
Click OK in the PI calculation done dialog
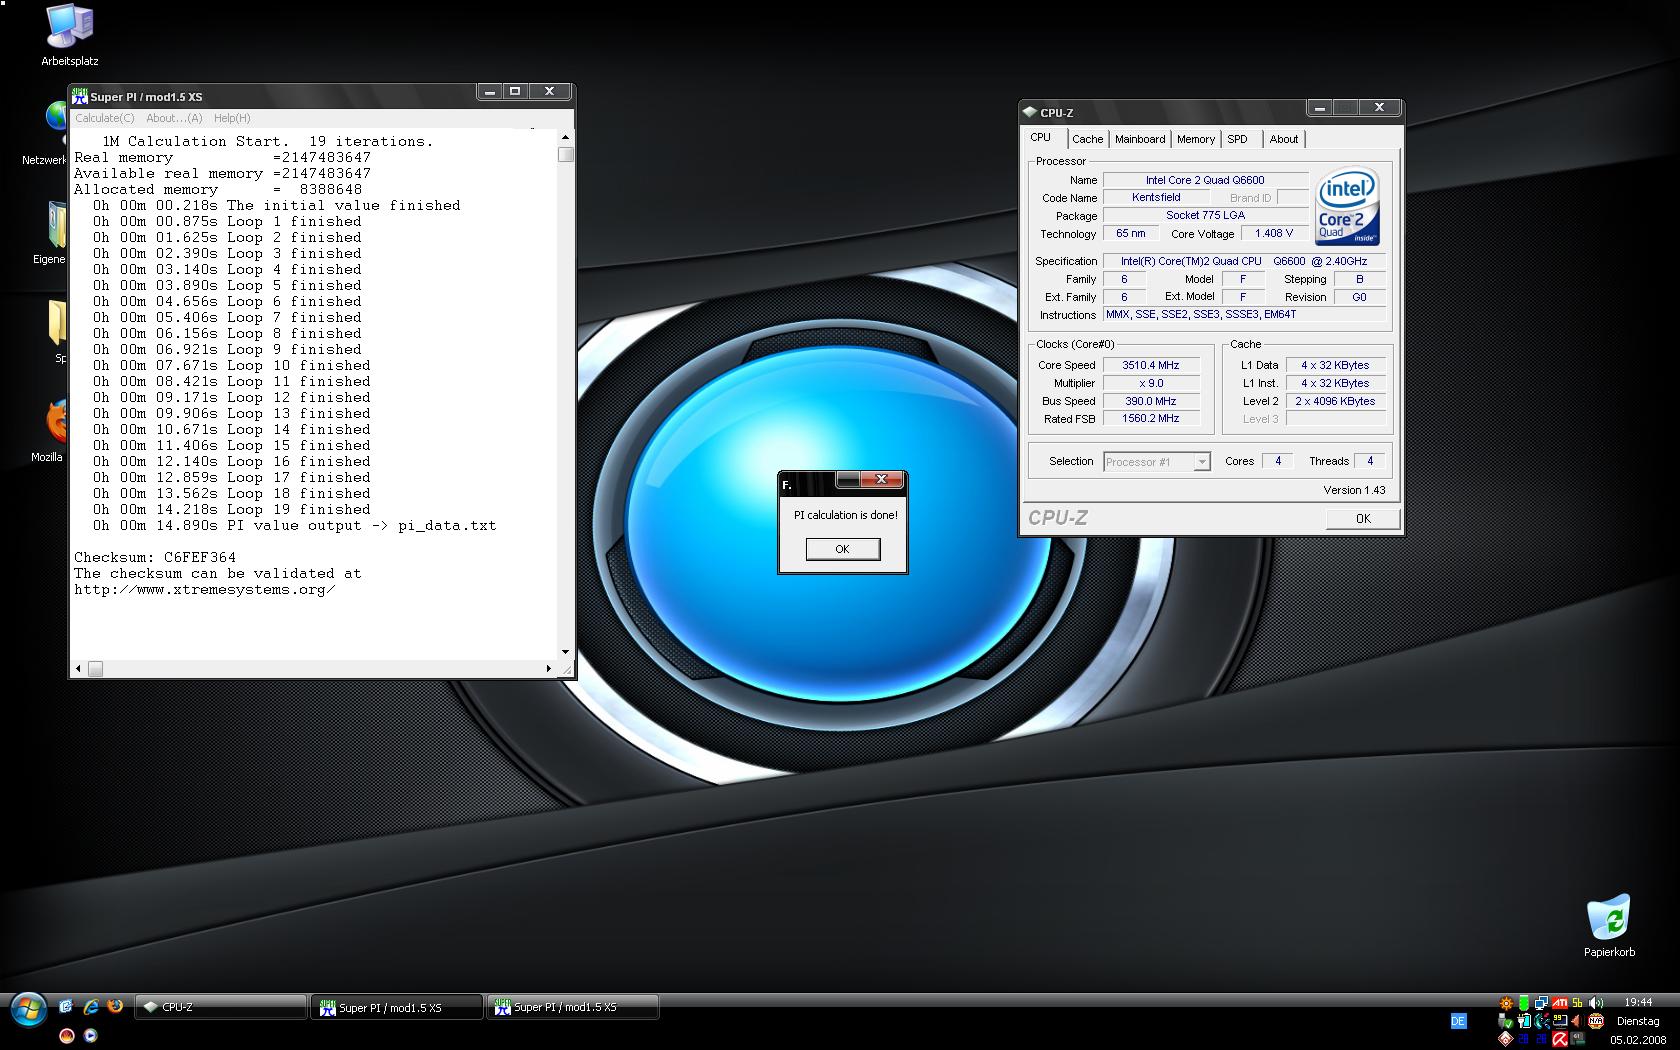[842, 549]
